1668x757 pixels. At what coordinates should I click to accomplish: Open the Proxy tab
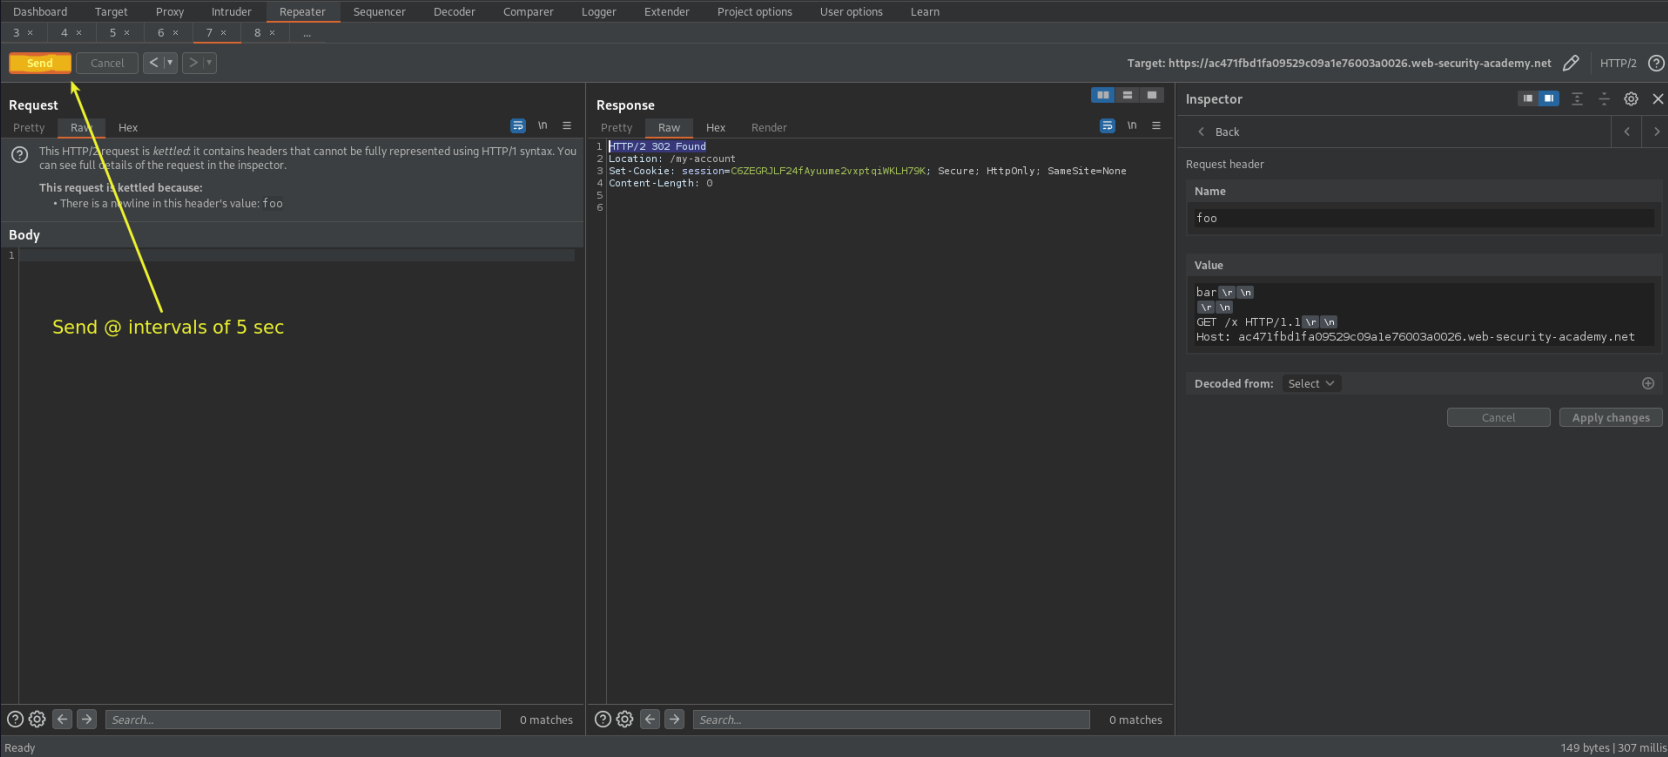[x=170, y=12]
